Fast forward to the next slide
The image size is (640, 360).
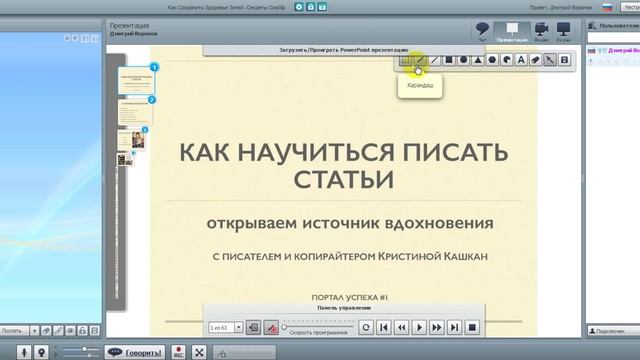[437, 327]
